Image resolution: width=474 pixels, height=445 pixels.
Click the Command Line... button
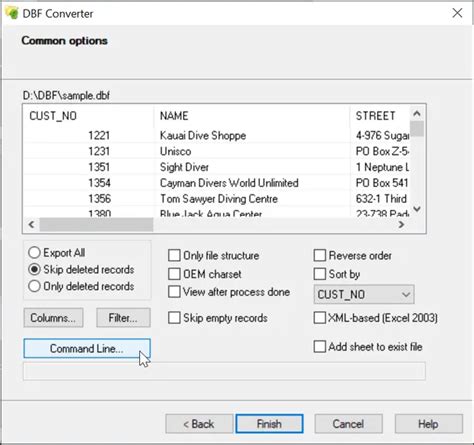tap(87, 348)
